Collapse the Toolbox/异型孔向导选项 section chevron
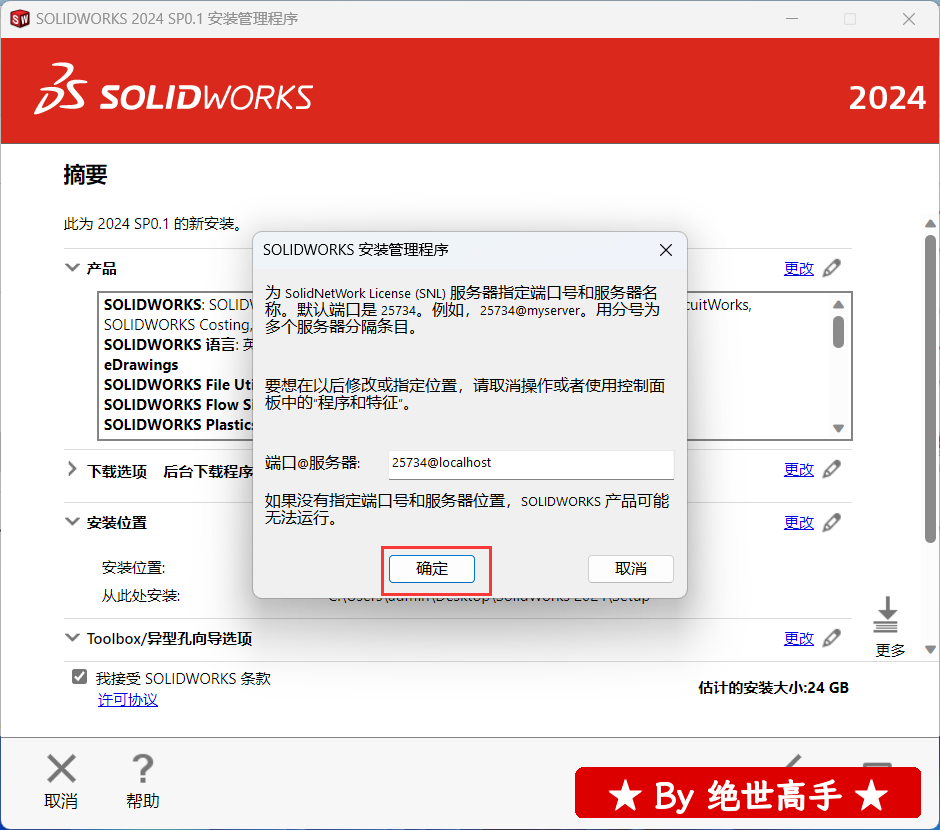The height and width of the screenshot is (830, 940). pyautogui.click(x=72, y=637)
